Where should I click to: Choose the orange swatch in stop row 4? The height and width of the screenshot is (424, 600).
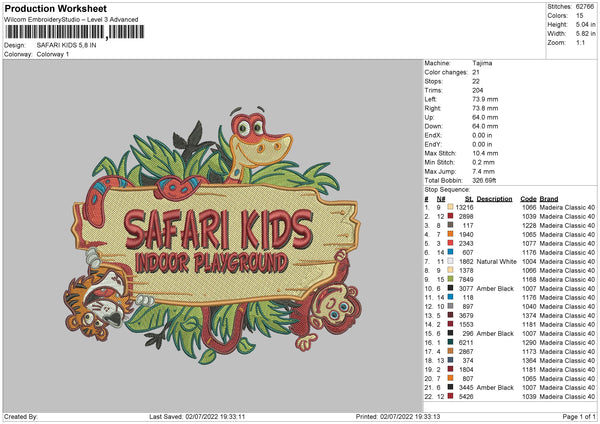coord(450,234)
